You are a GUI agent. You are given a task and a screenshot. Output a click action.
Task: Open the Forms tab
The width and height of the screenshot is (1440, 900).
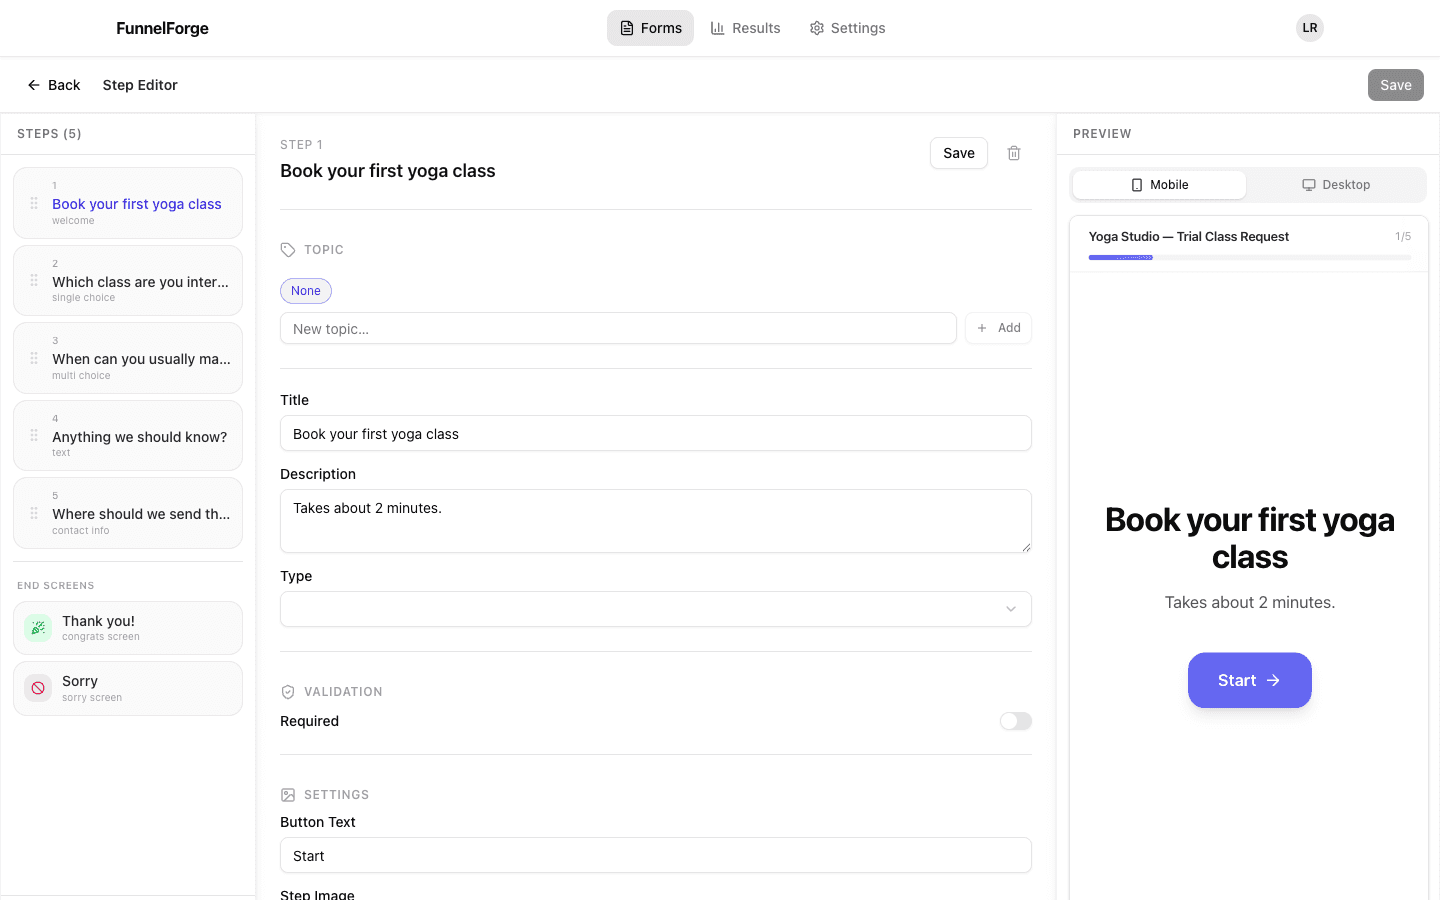pyautogui.click(x=650, y=28)
